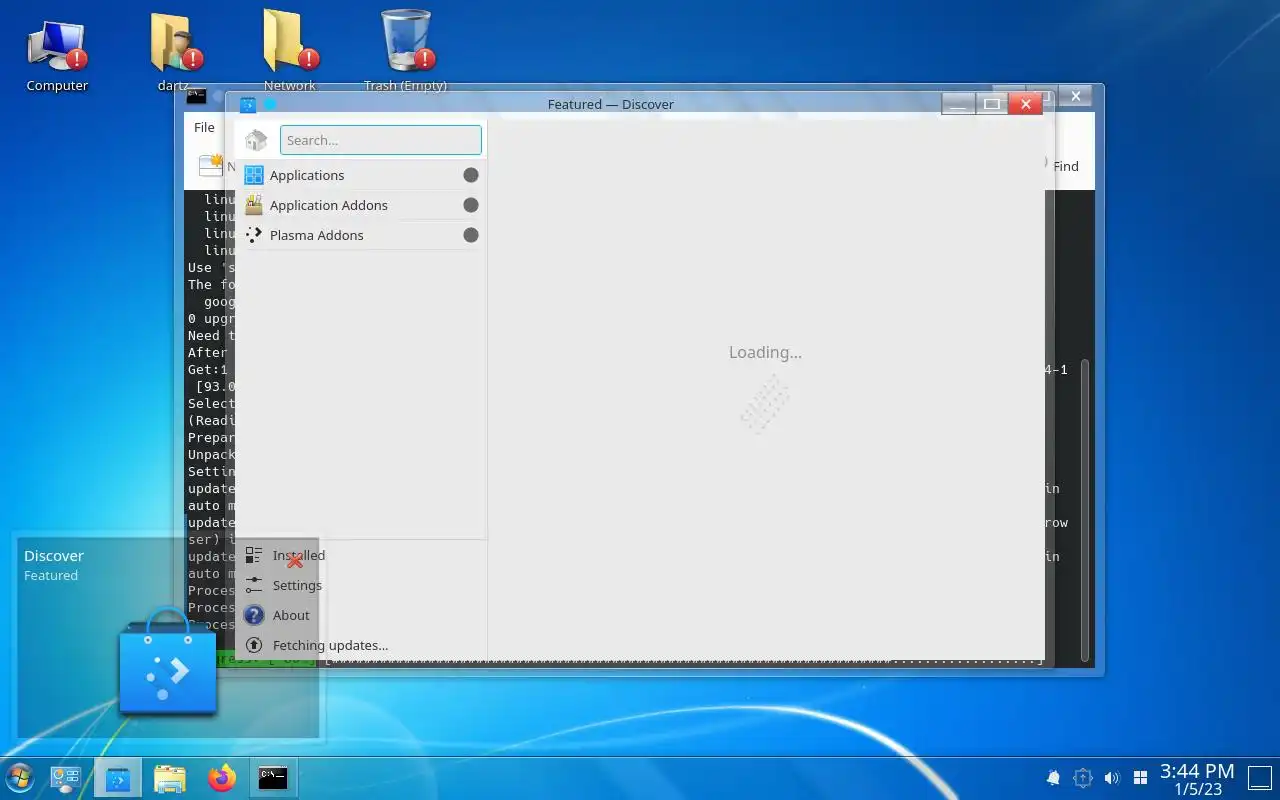Open notifications bell in the system tray

1053,777
